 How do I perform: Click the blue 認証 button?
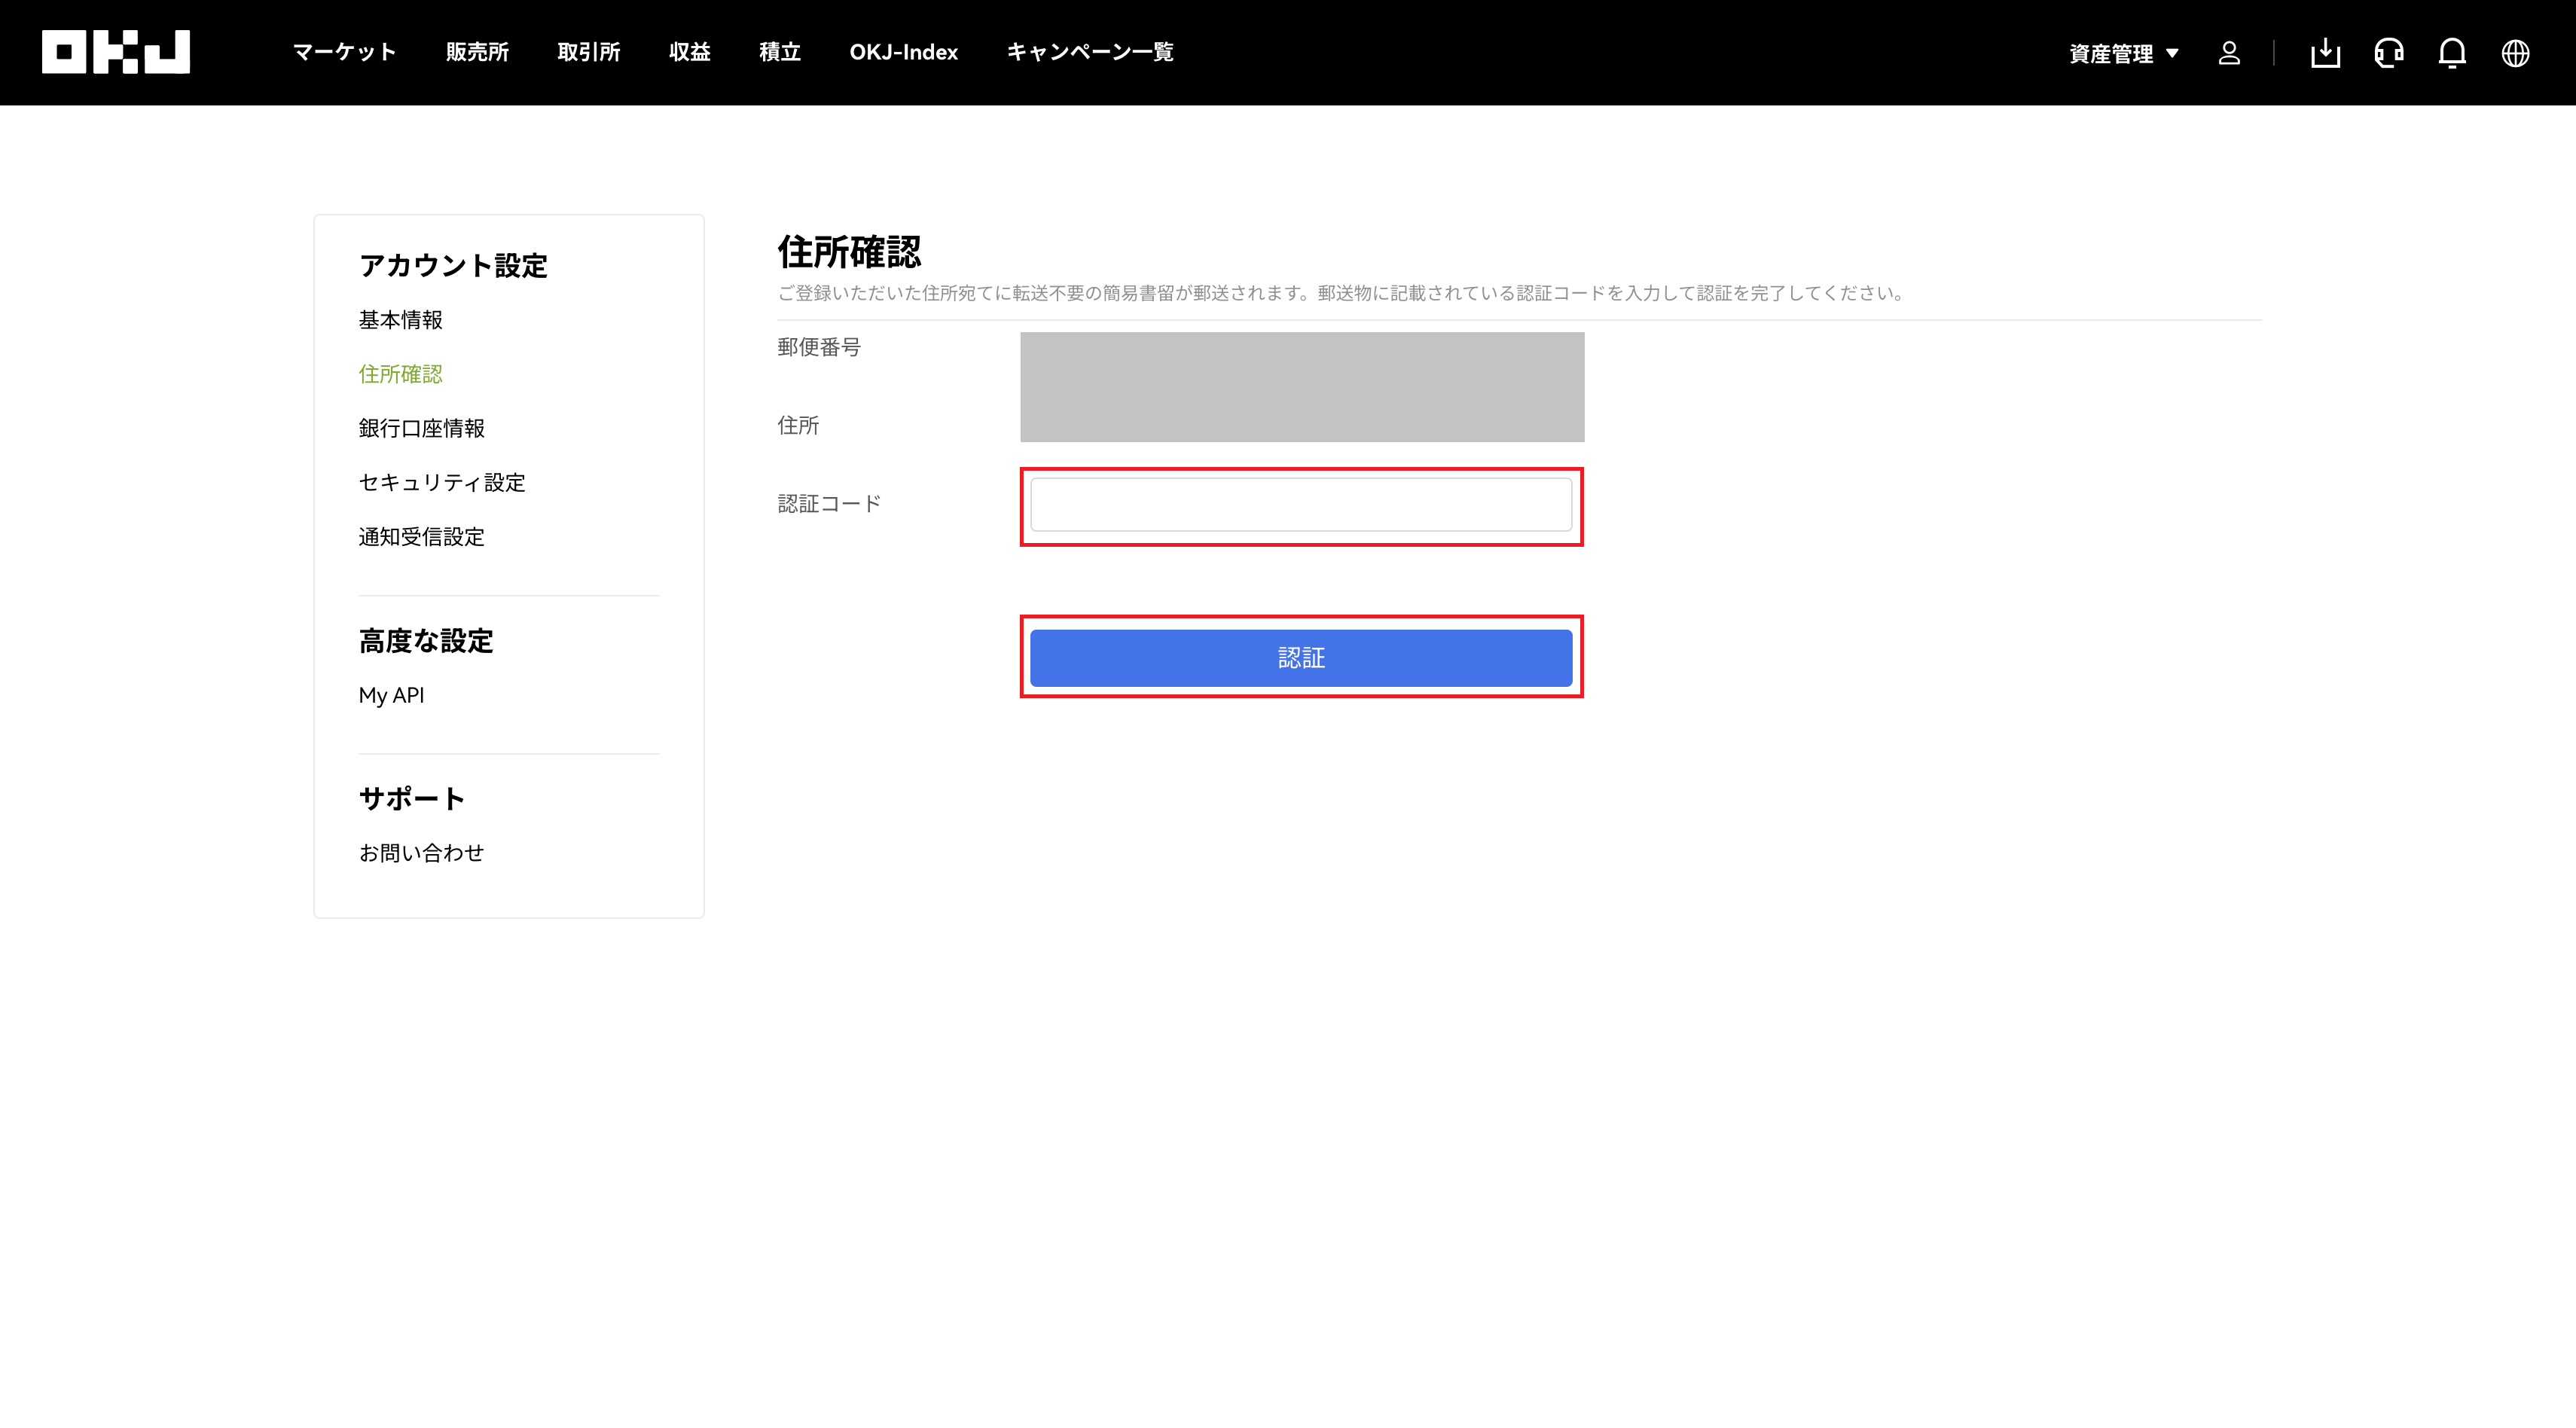coord(1301,658)
